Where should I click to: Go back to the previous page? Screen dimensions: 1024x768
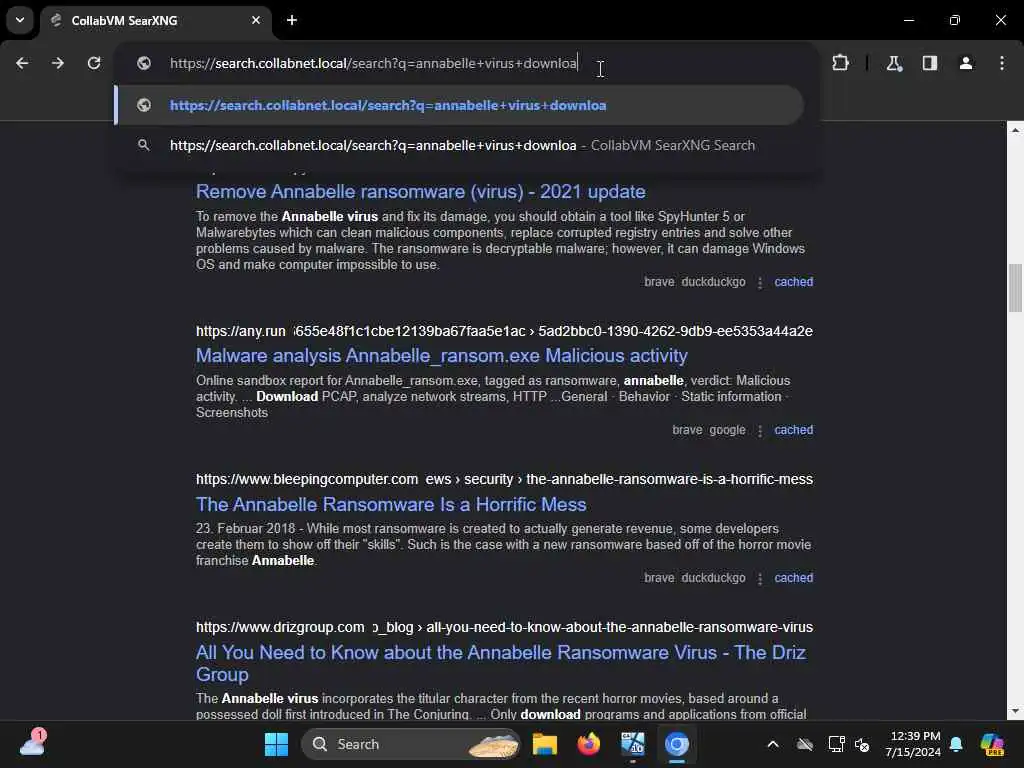click(x=22, y=63)
